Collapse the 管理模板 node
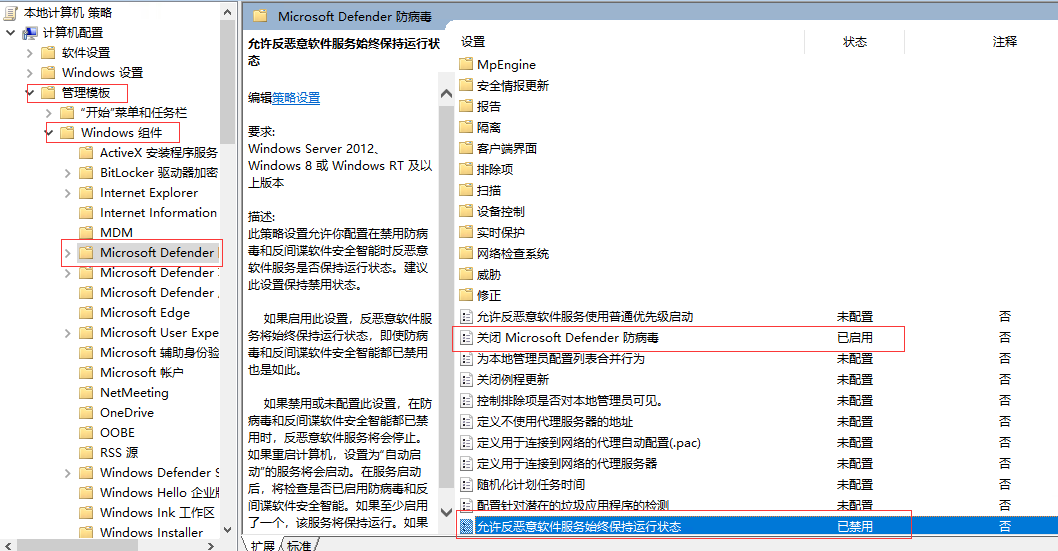The image size is (1058, 551). point(29,92)
